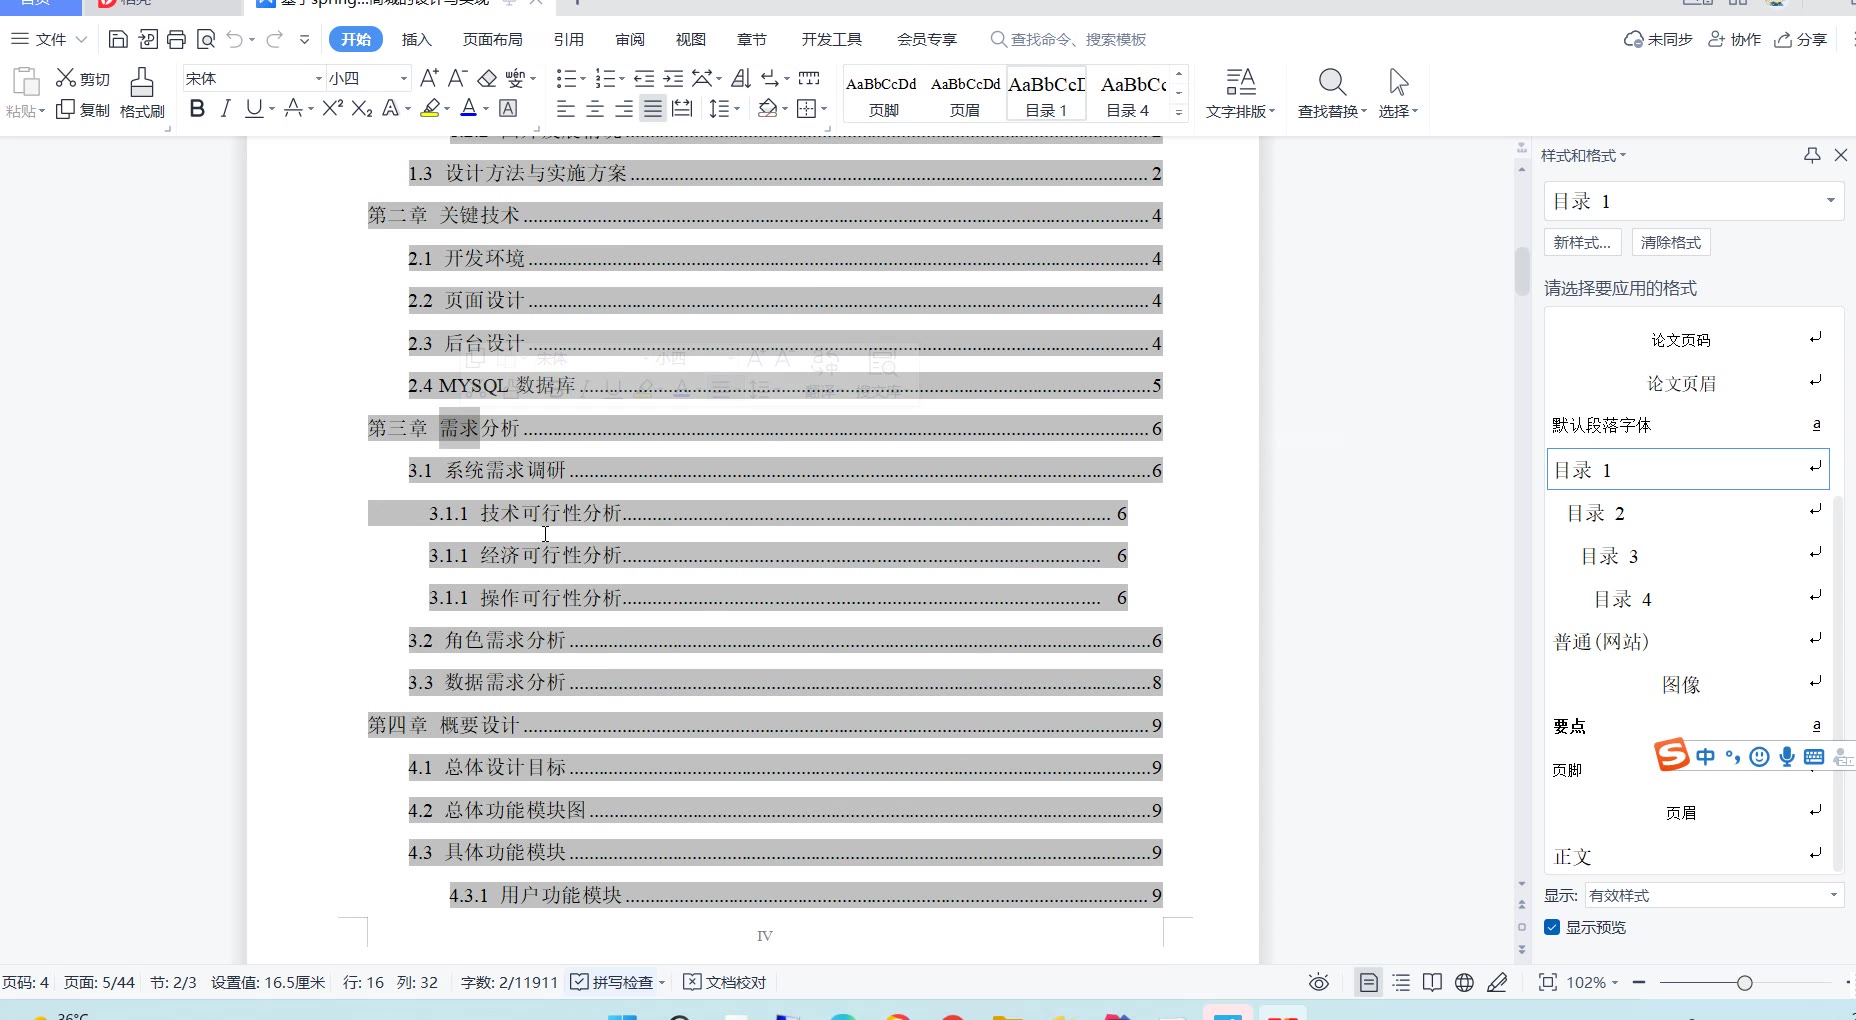Click the font color A button
Screen dimensions: 1856x1020
pos(469,109)
